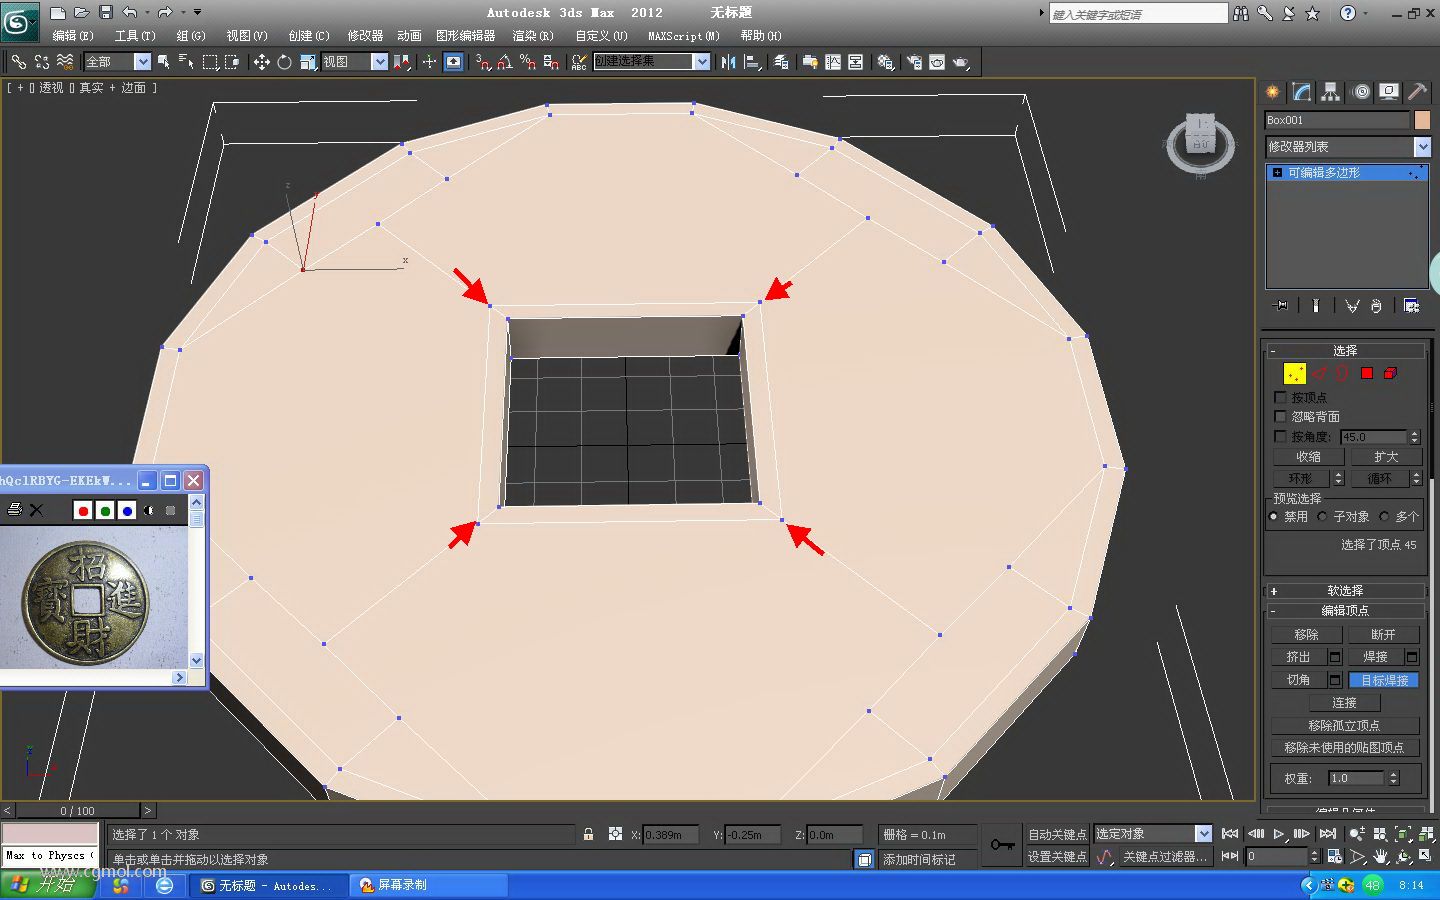The width and height of the screenshot is (1440, 900).
Task: Click the Pan View hand icon
Action: point(1381,857)
